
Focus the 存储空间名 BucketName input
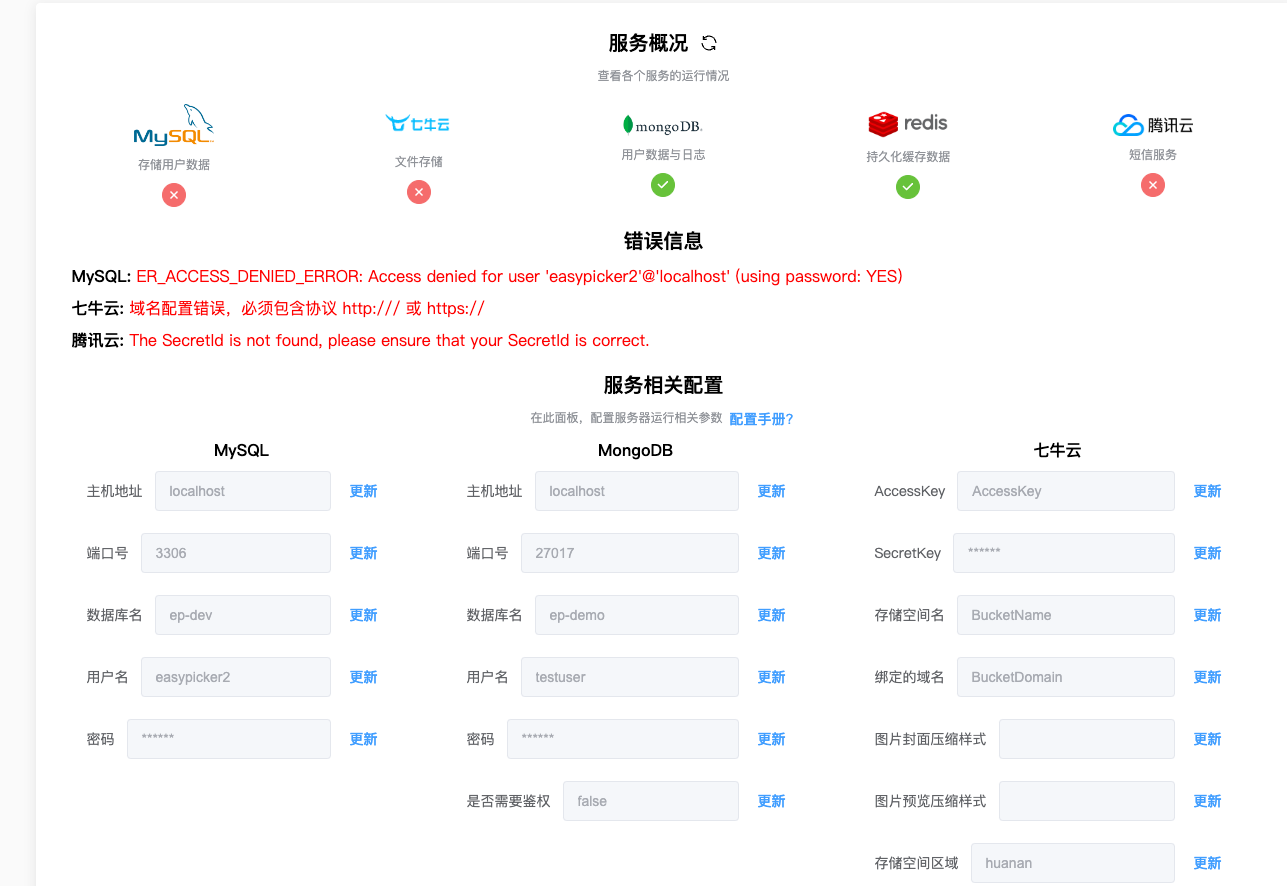[x=1066, y=615]
